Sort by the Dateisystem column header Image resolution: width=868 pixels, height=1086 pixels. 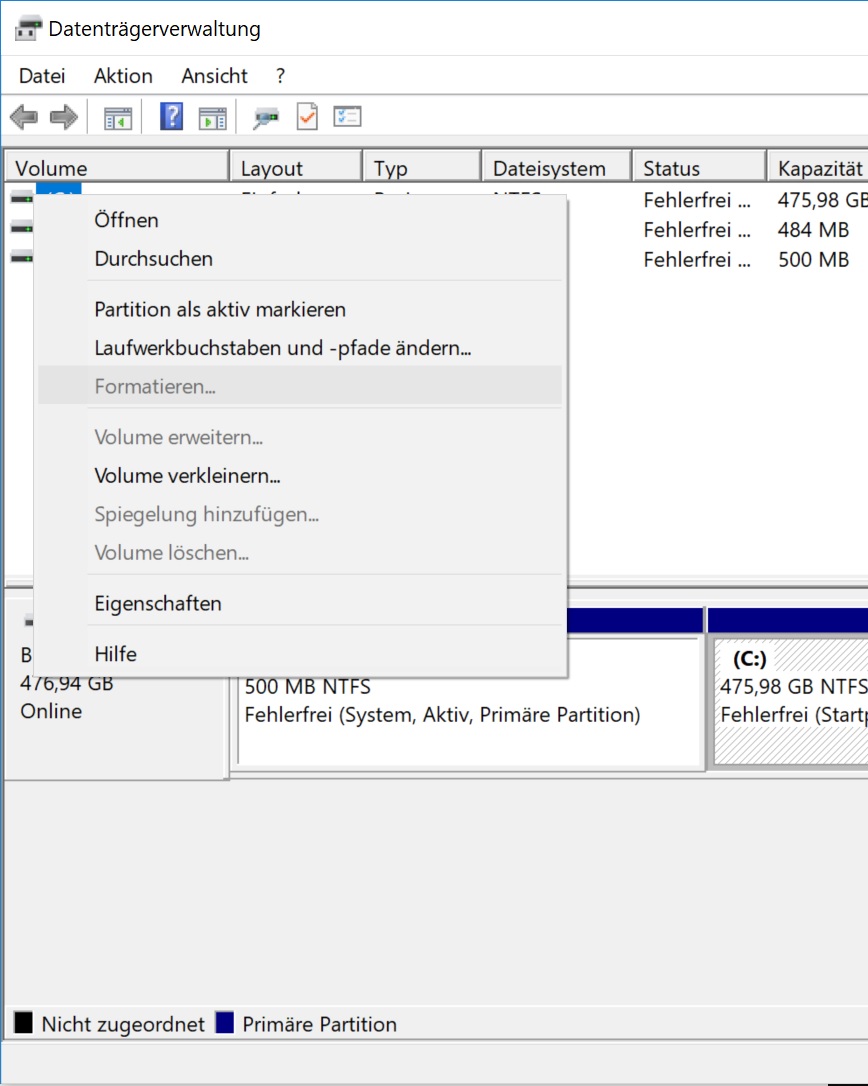click(x=549, y=168)
